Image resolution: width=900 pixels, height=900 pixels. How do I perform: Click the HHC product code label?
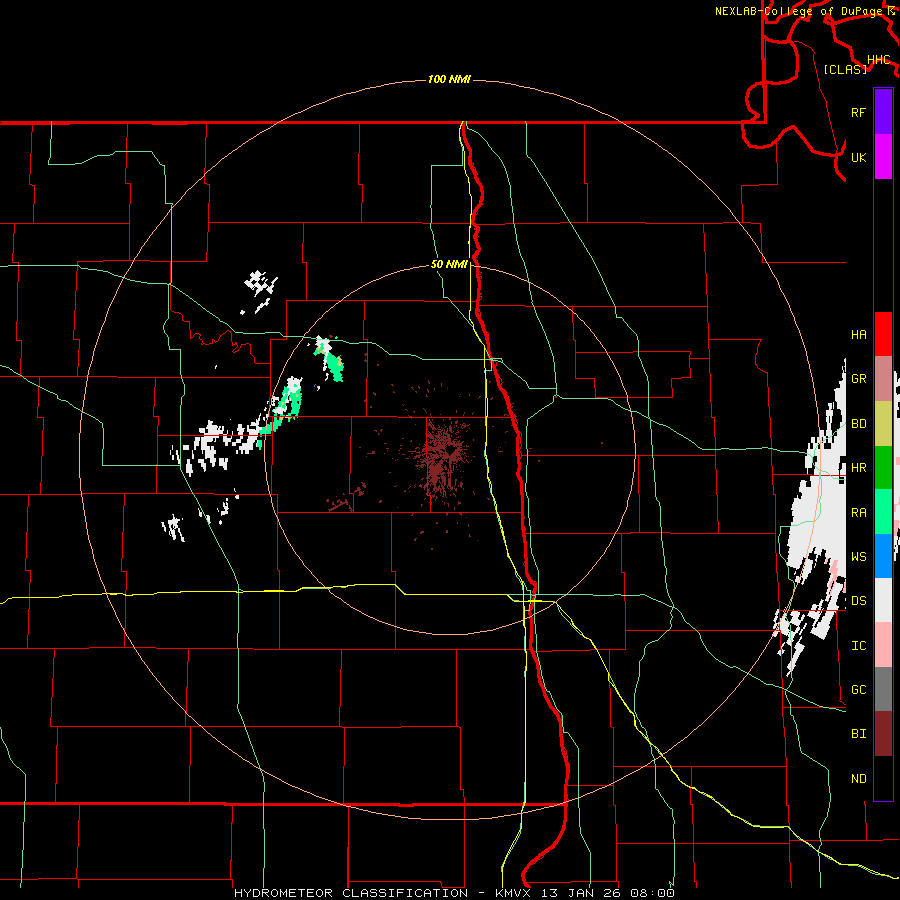878,60
